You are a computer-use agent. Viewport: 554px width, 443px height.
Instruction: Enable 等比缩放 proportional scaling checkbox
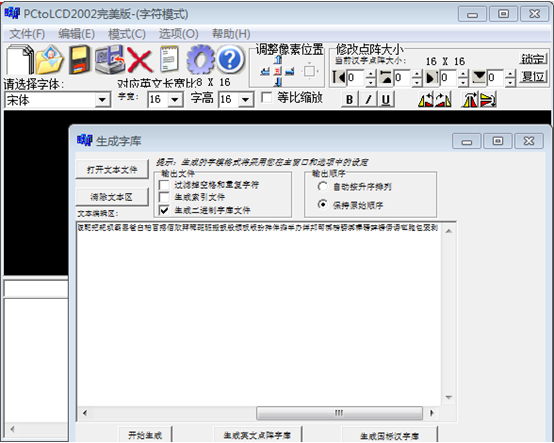[x=267, y=98]
